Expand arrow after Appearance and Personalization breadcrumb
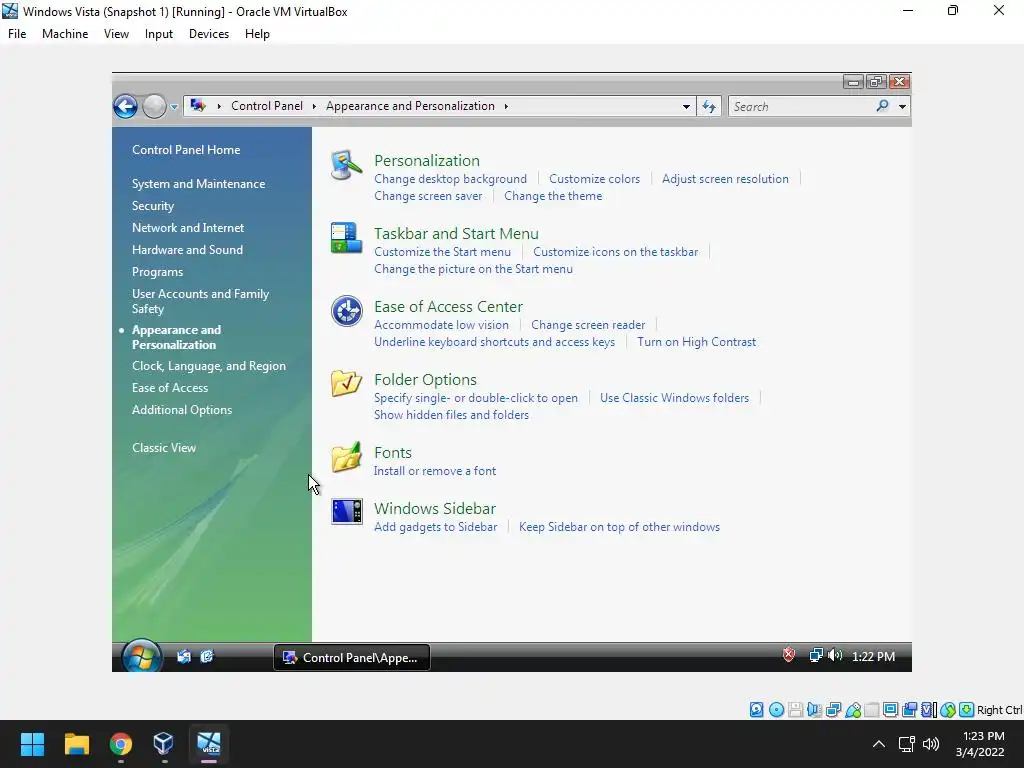The height and width of the screenshot is (768, 1024). click(506, 106)
